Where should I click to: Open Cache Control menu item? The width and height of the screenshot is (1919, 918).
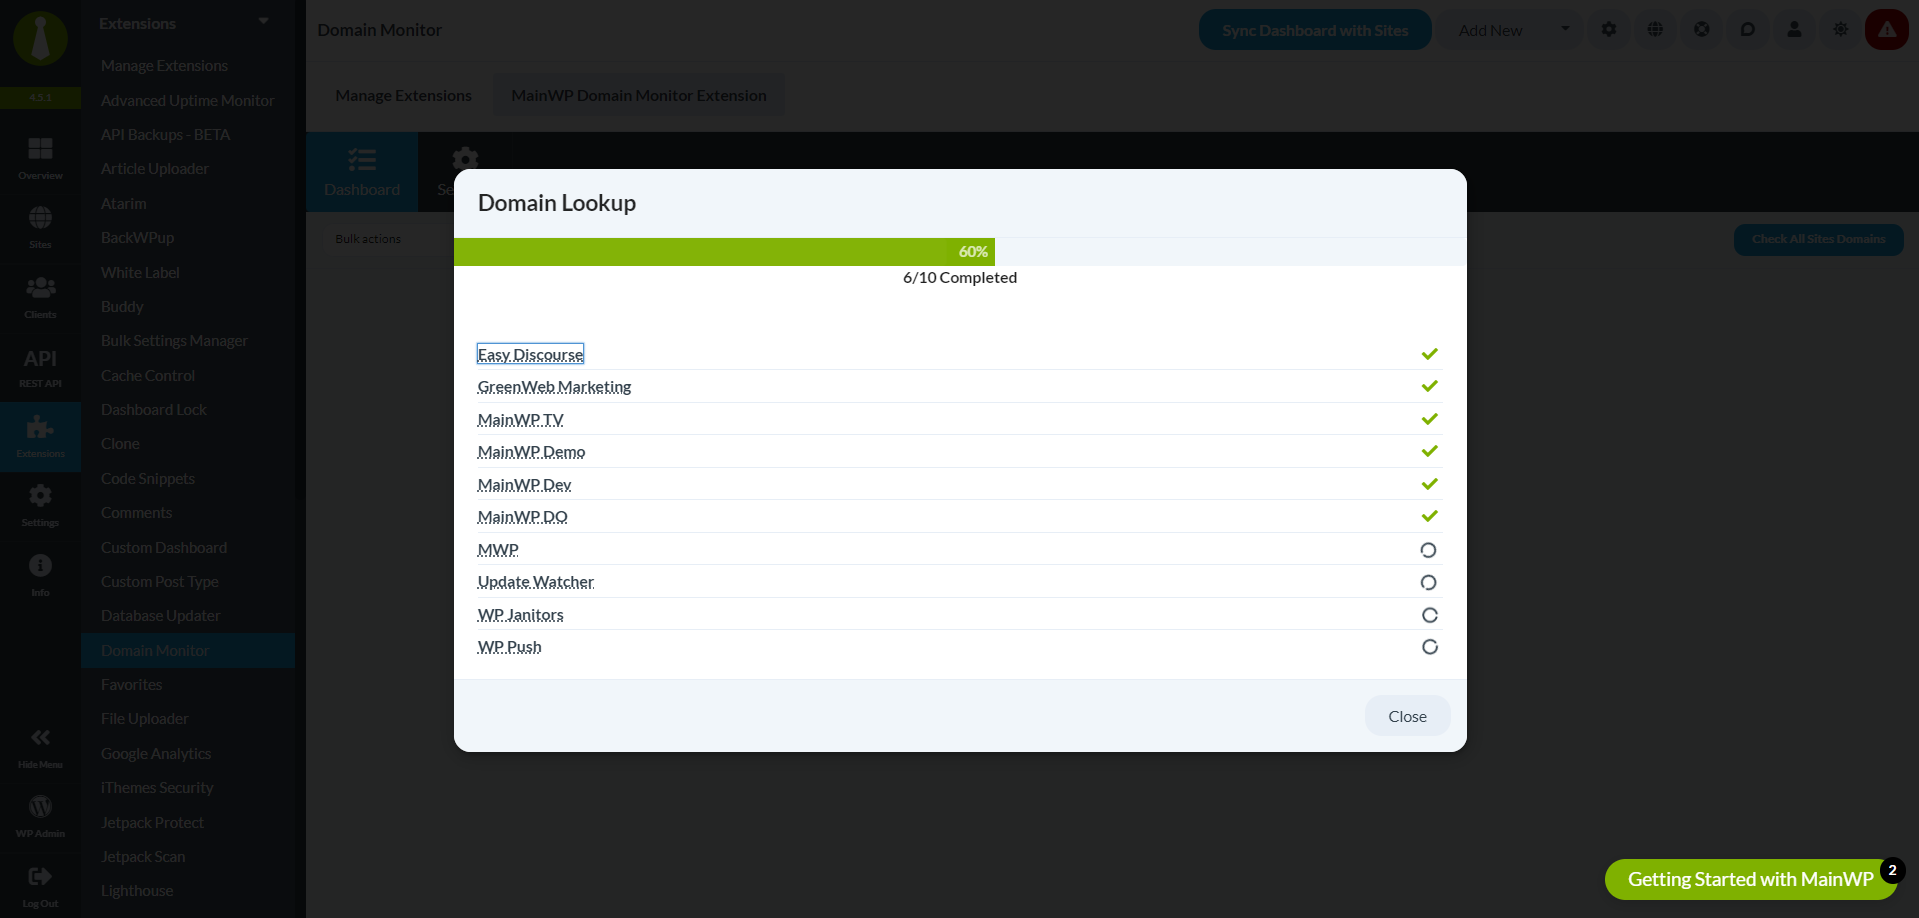pos(148,375)
